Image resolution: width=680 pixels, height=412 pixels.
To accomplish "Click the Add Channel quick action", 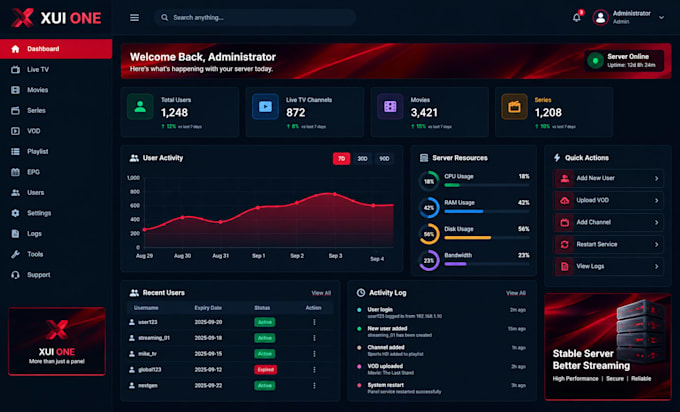I will click(x=608, y=222).
